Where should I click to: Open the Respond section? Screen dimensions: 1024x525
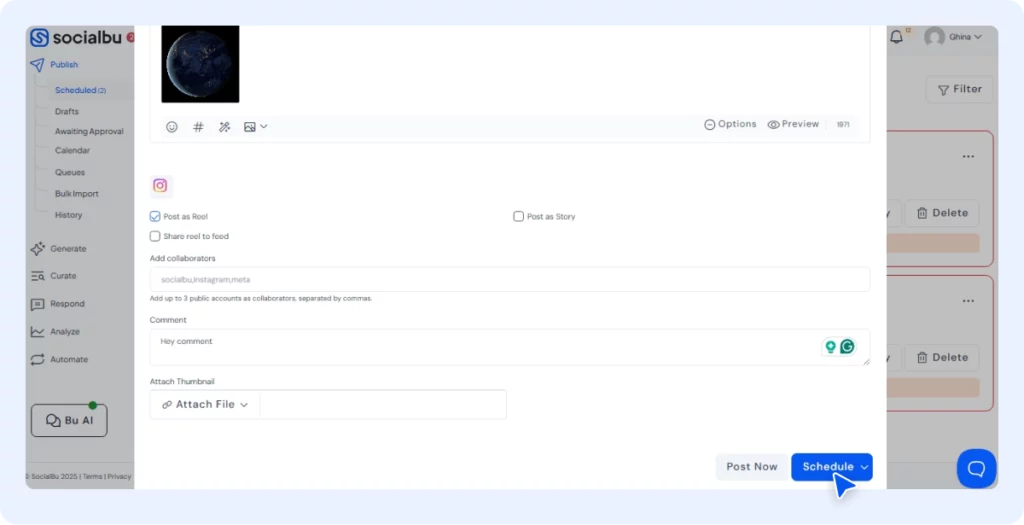67,304
